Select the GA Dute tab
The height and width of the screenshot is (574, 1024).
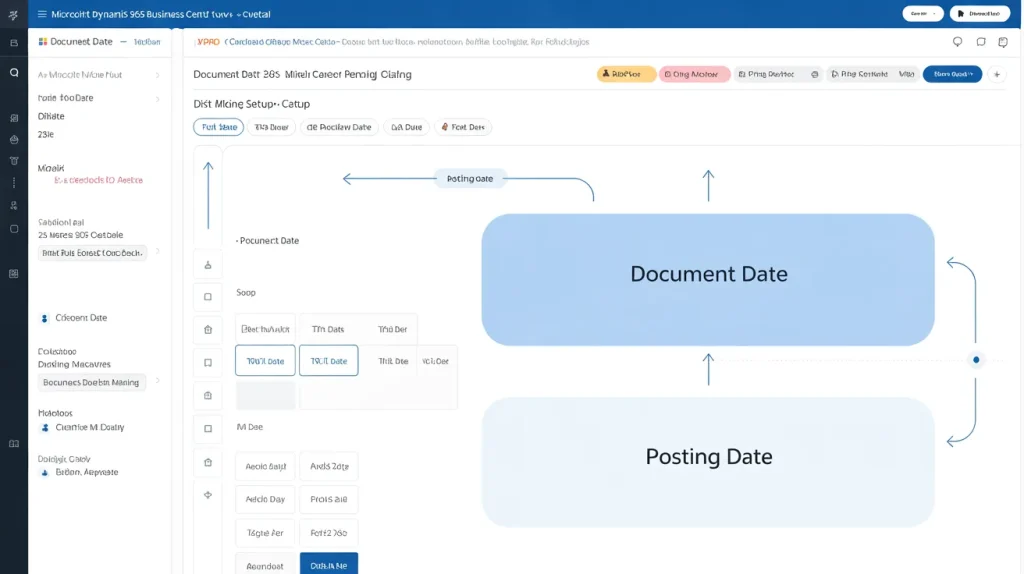pos(406,127)
